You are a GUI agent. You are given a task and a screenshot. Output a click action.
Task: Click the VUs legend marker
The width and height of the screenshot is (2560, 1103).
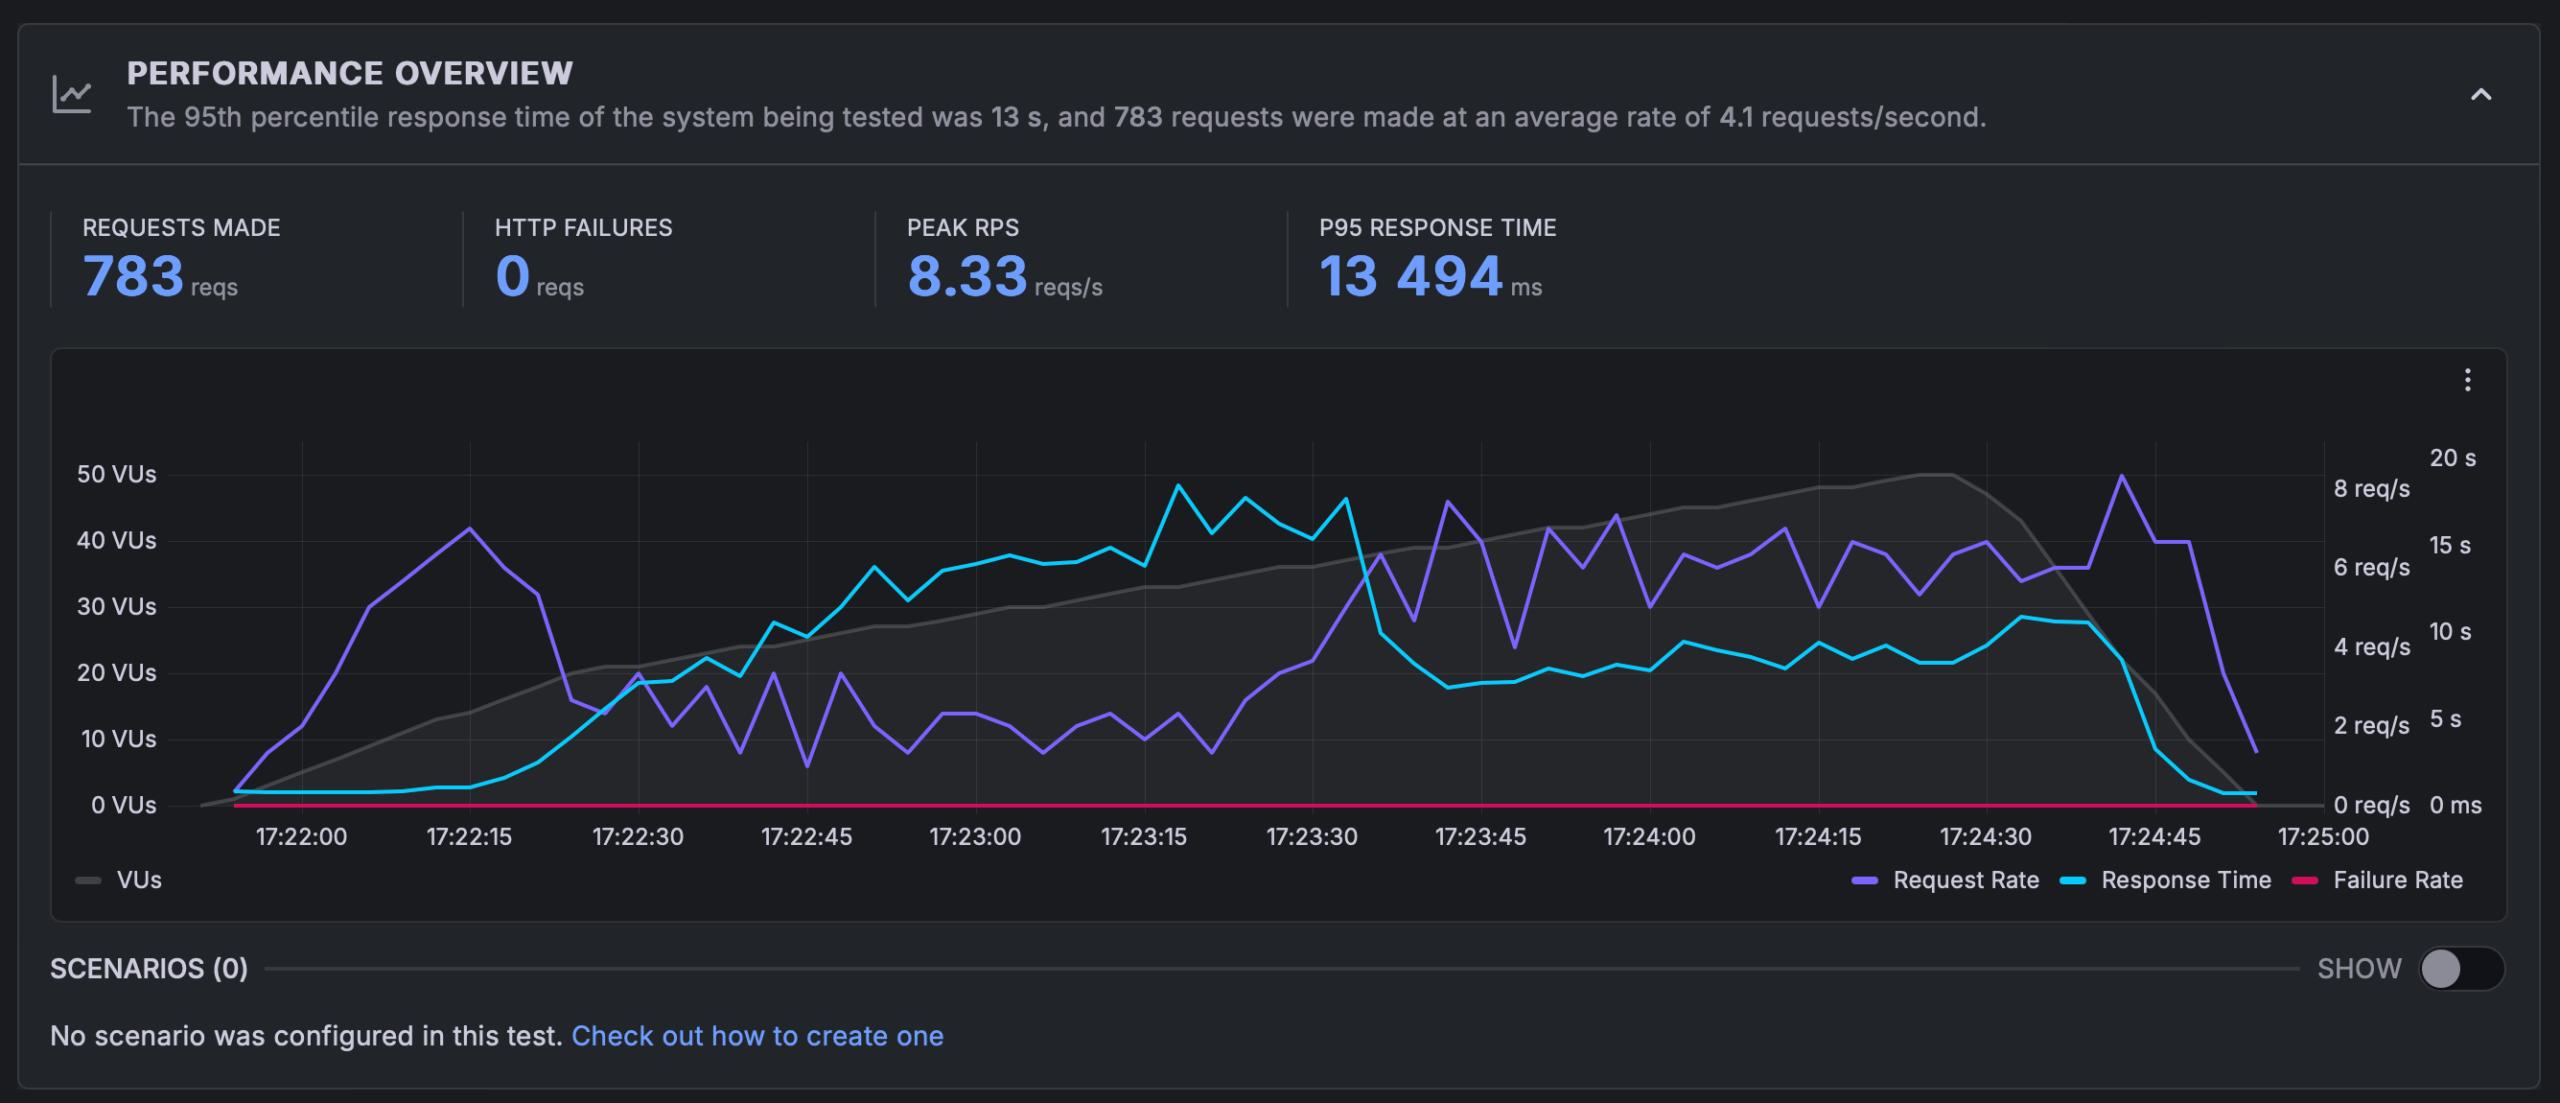click(x=87, y=880)
